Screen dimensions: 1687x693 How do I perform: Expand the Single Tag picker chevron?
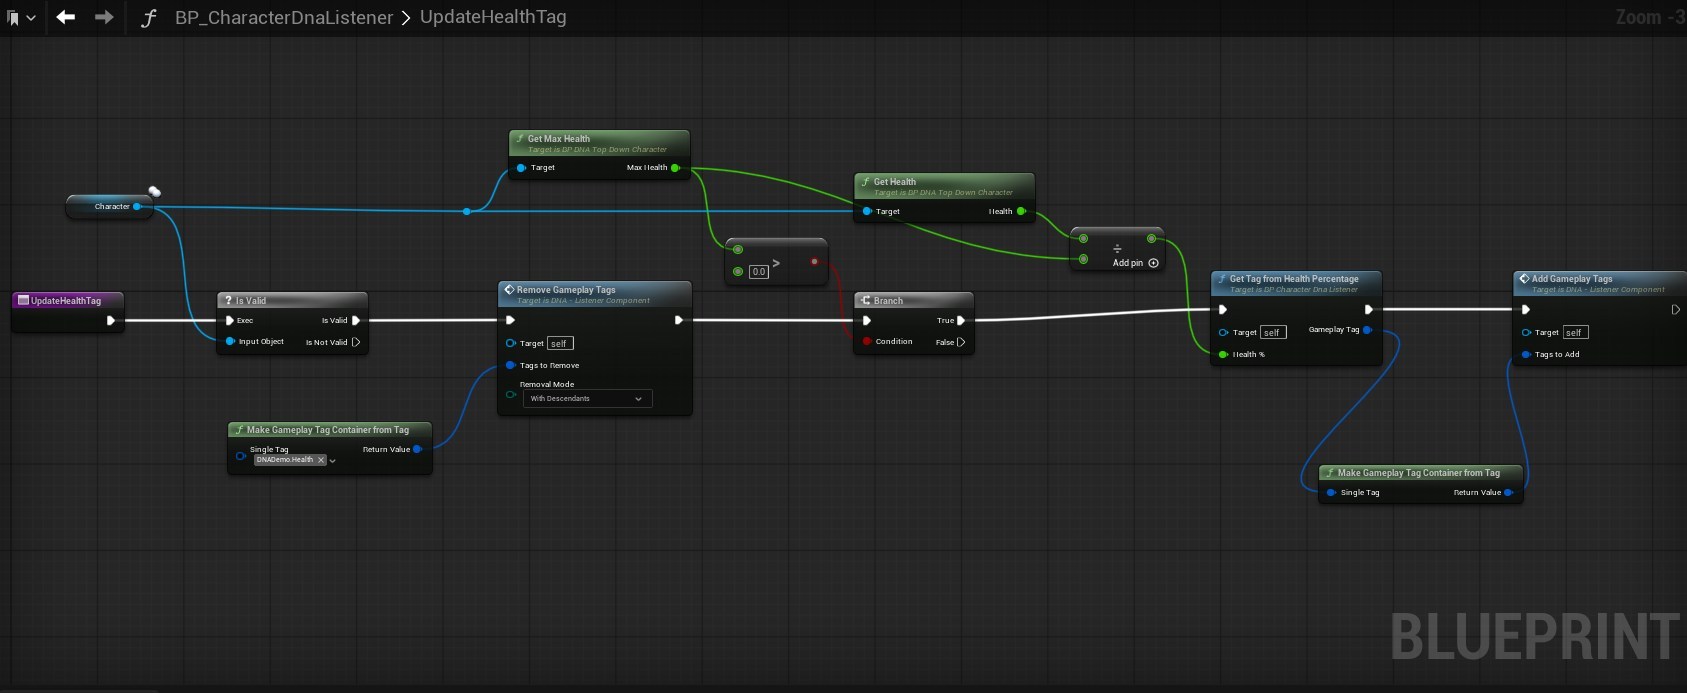(x=333, y=461)
